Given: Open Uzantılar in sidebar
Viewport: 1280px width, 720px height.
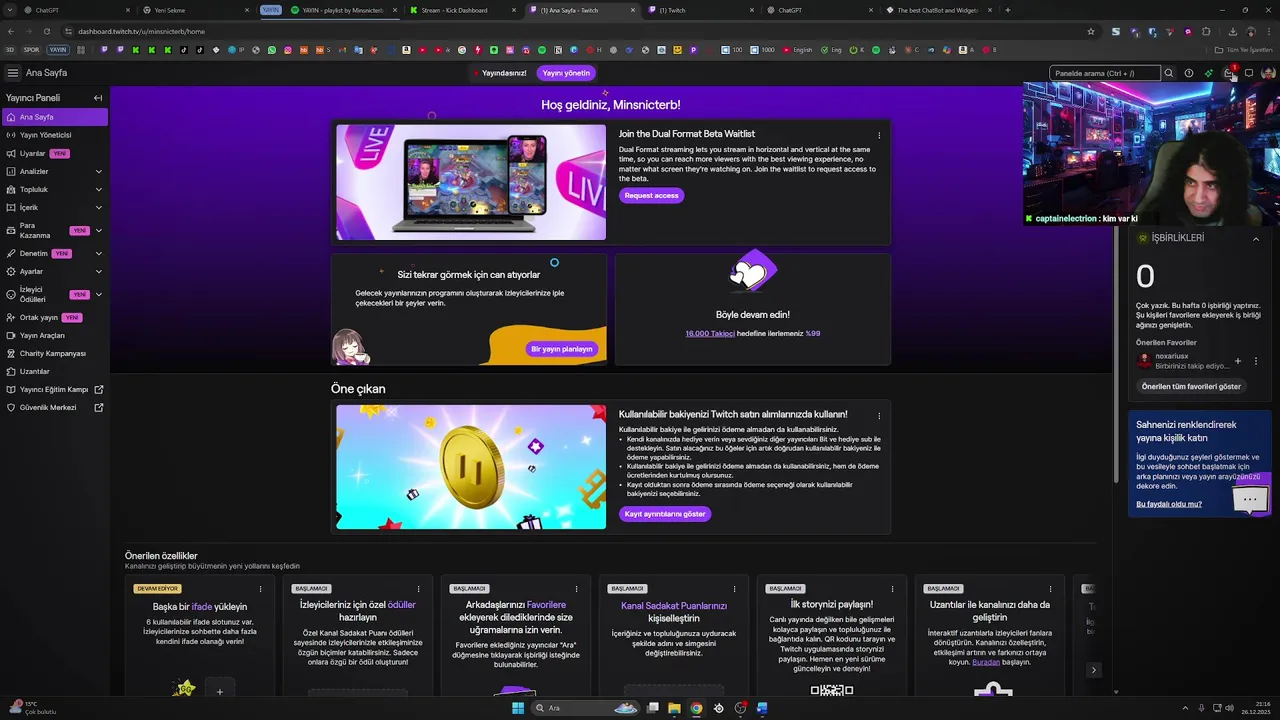Looking at the screenshot, I should click(x=54, y=371).
